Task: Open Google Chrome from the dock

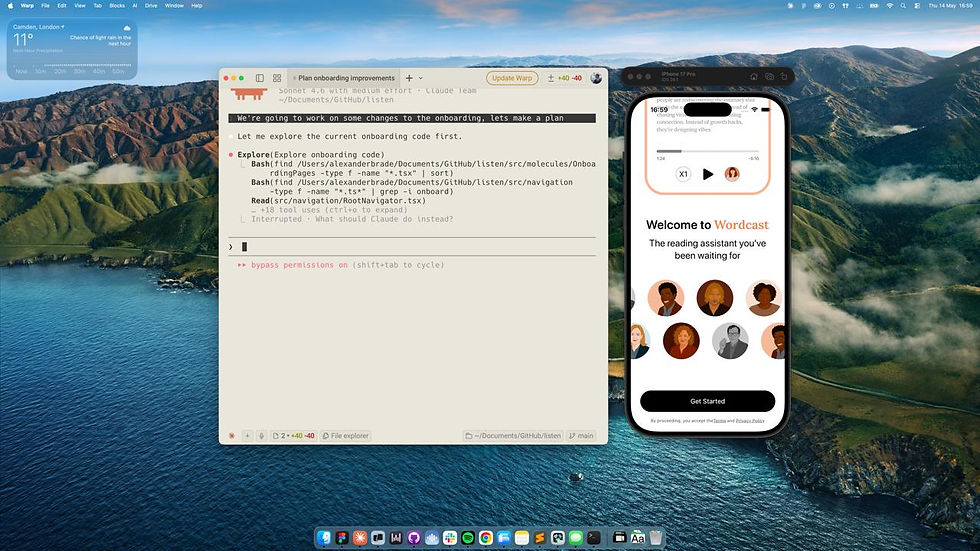Action: click(486, 537)
